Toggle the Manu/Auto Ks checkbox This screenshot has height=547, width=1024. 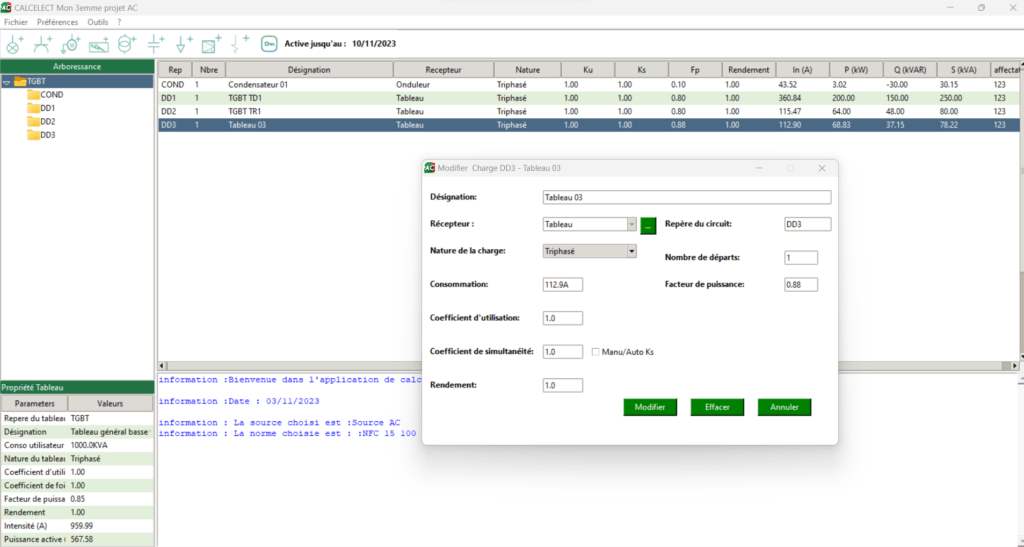[x=596, y=352]
